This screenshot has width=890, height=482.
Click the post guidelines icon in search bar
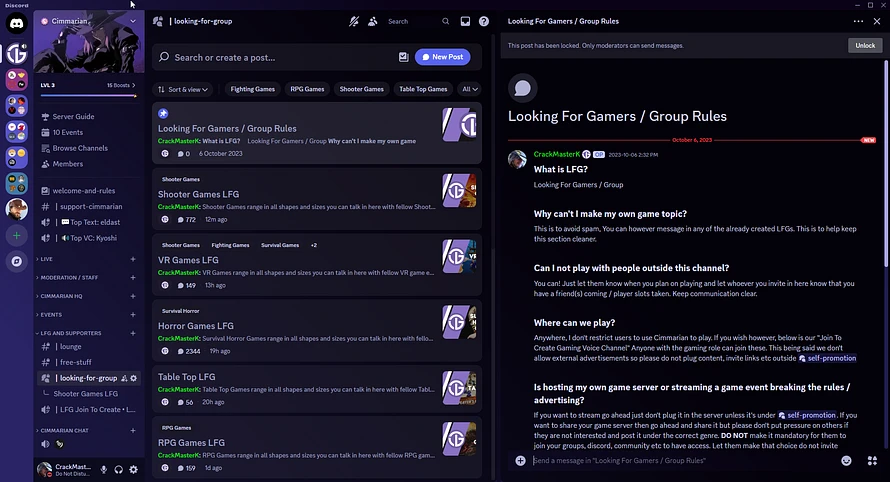coord(404,57)
